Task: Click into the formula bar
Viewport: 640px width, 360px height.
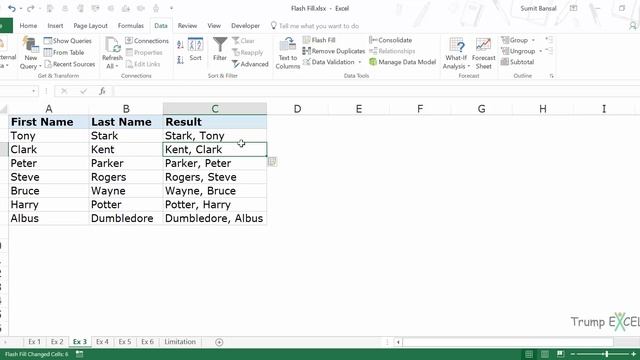Action: (376, 91)
